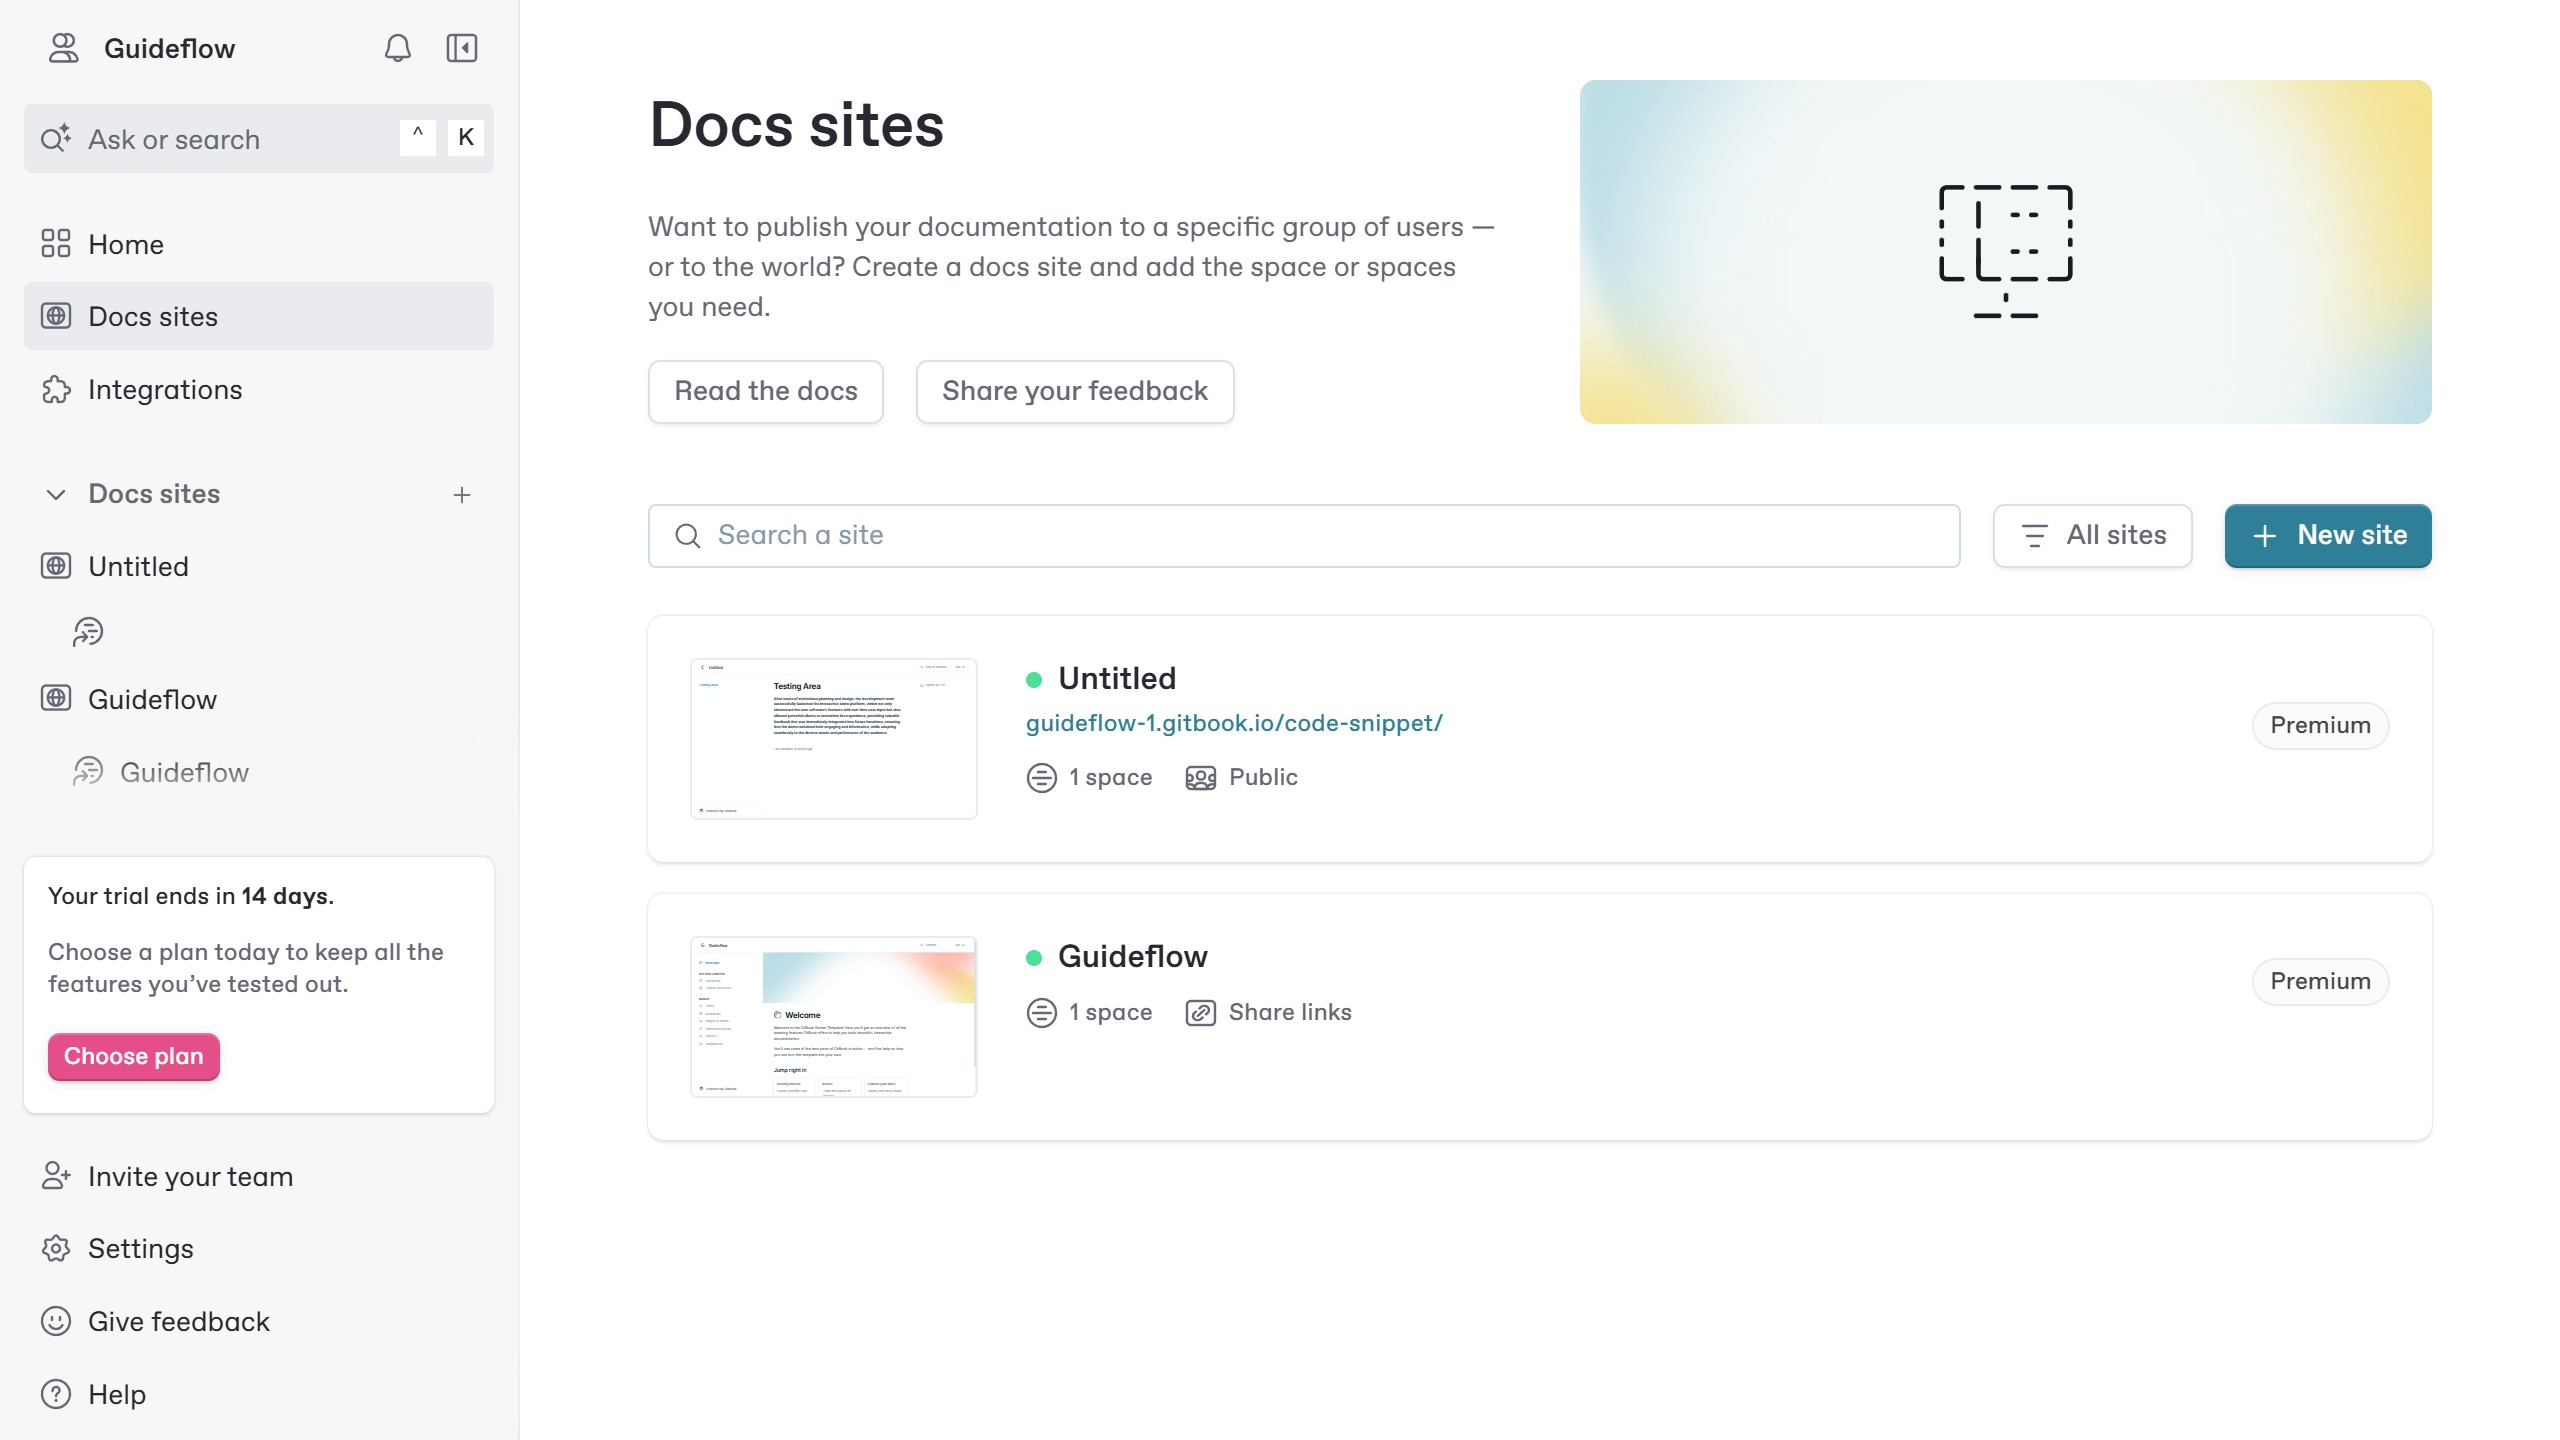Open the Untitled site card title
Viewport: 2560px width, 1440px height.
pos(1117,678)
